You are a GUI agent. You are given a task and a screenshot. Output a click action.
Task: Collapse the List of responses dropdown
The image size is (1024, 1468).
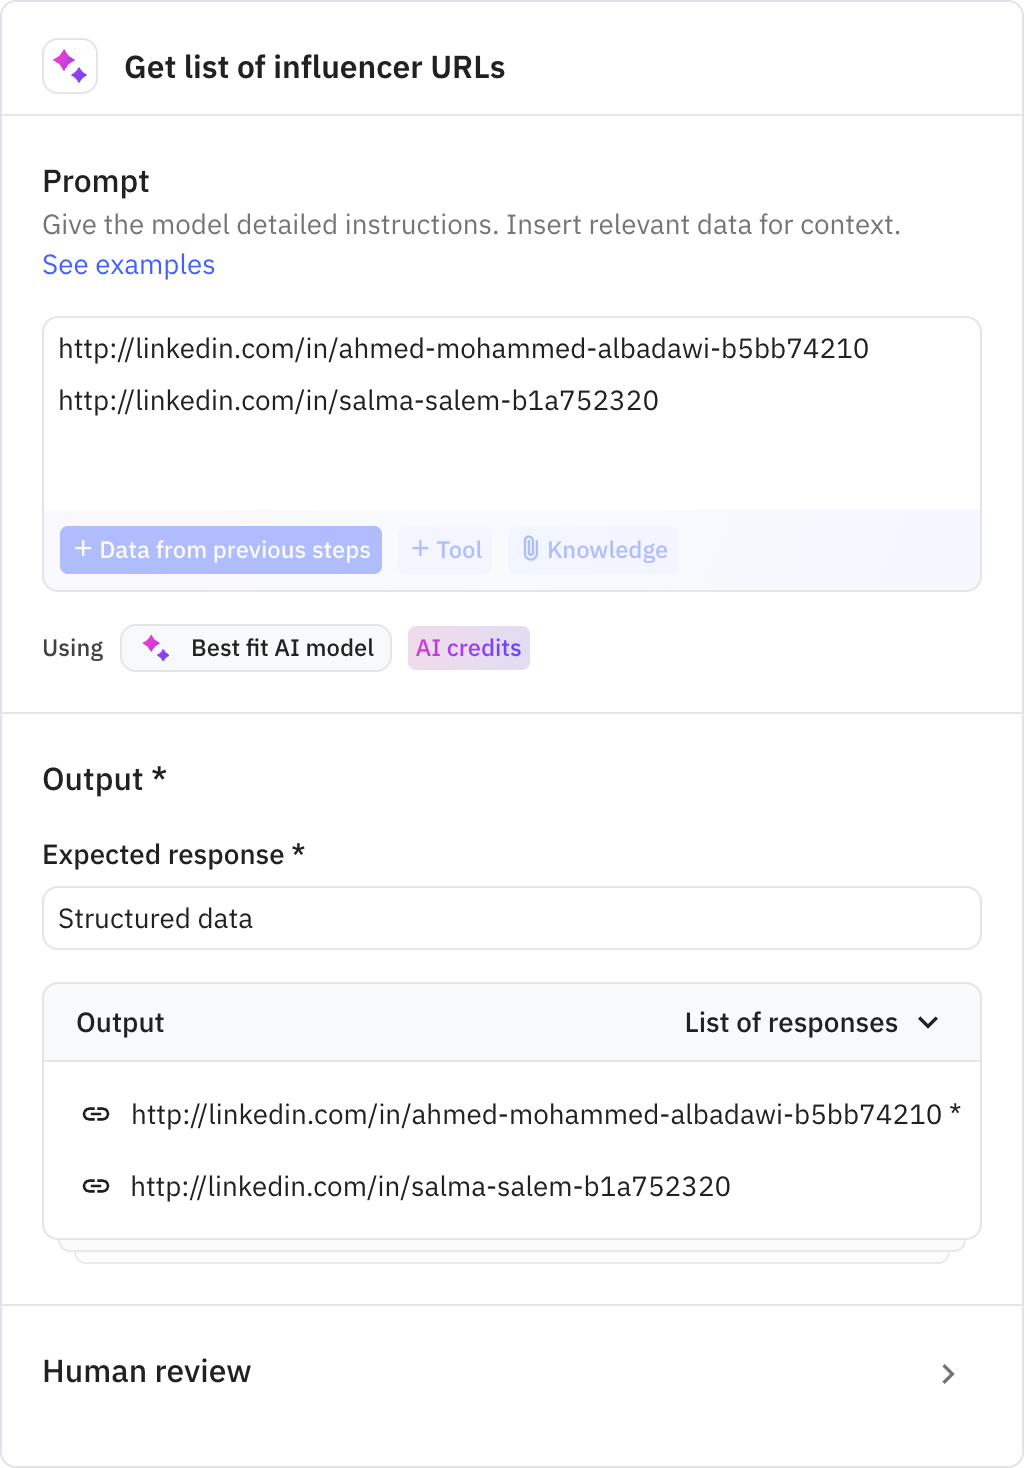928,1022
